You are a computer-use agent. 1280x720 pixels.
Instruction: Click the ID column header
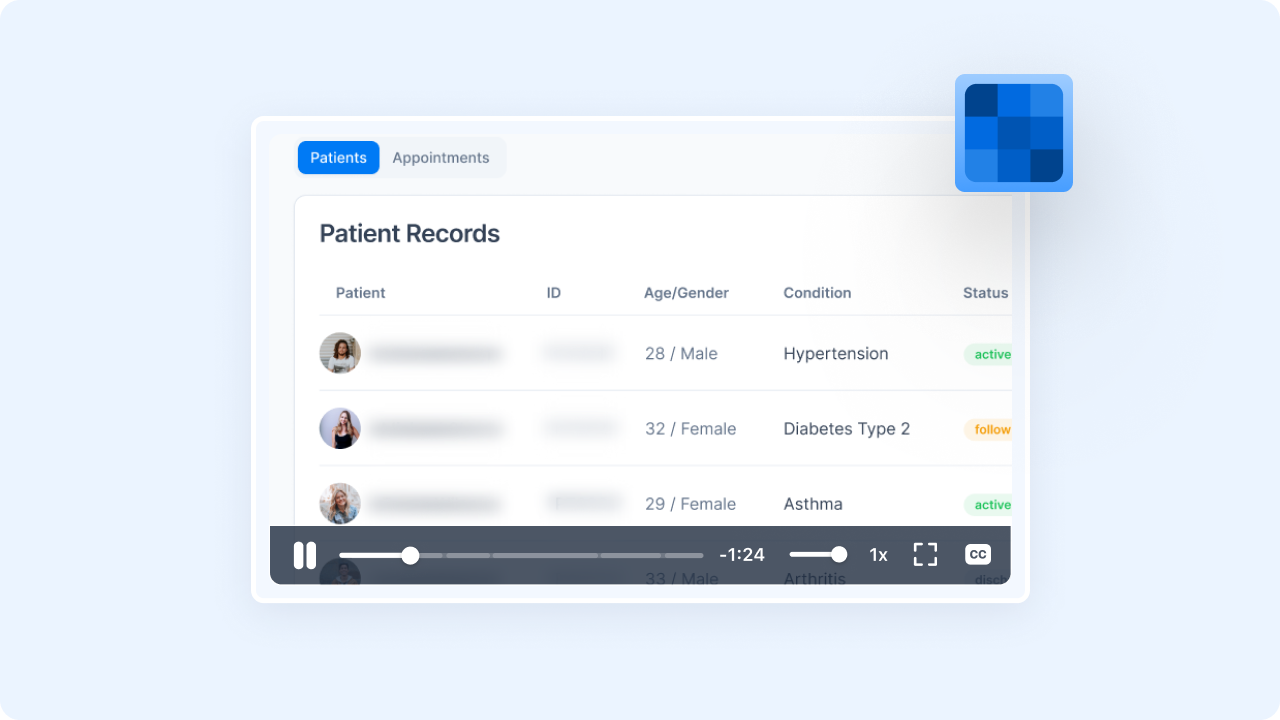click(x=553, y=293)
